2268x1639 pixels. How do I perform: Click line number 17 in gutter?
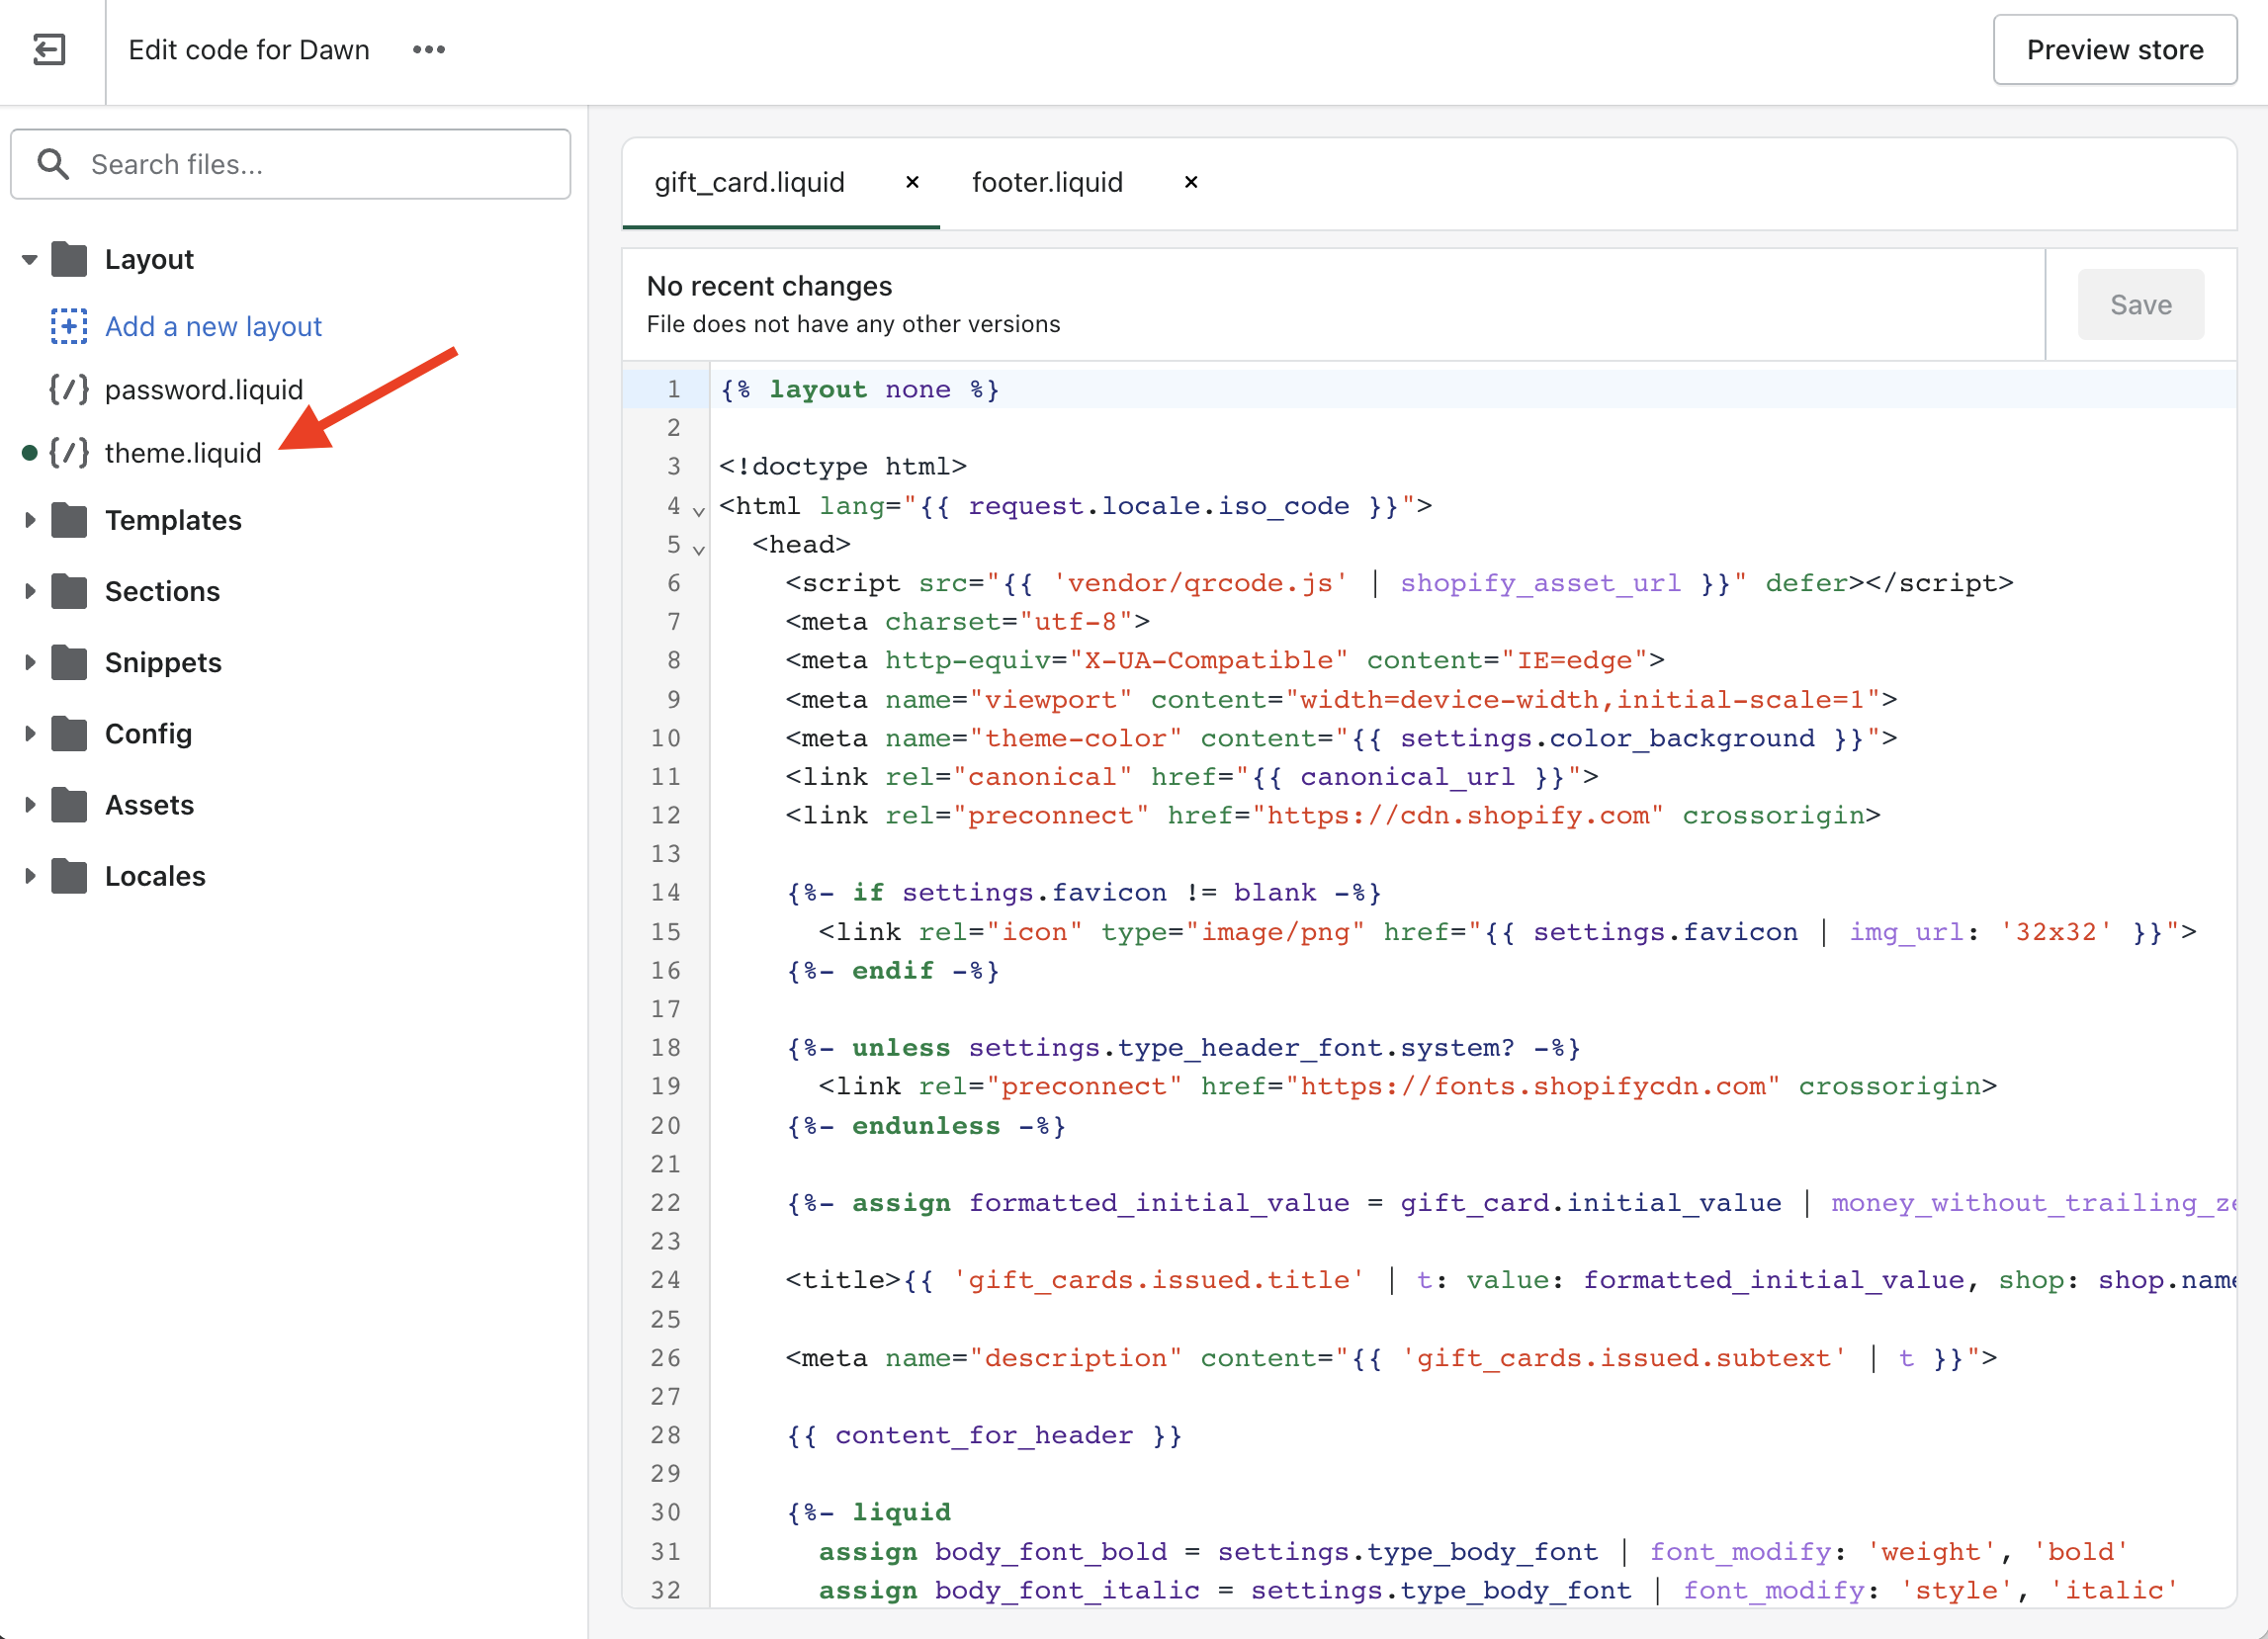(665, 1009)
